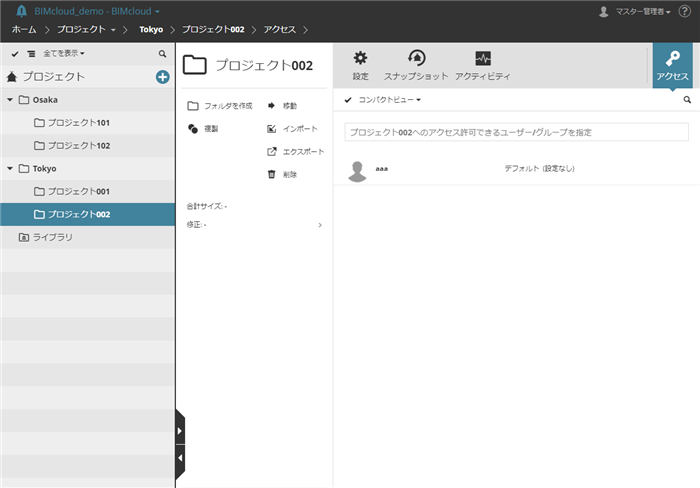700x488 pixels.
Task: Click the aaa user name
Action: coord(382,169)
